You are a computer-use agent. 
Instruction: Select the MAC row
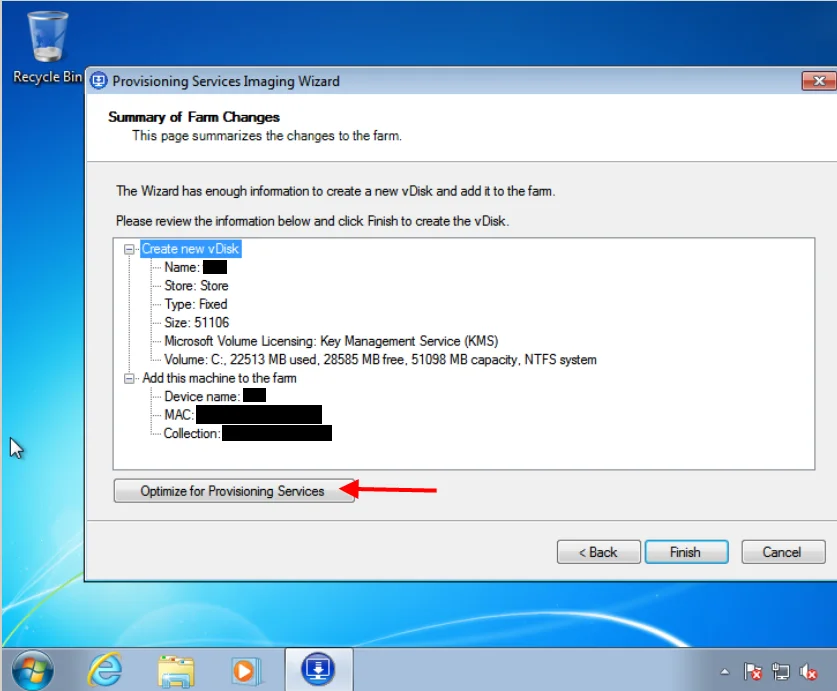click(x=242, y=415)
